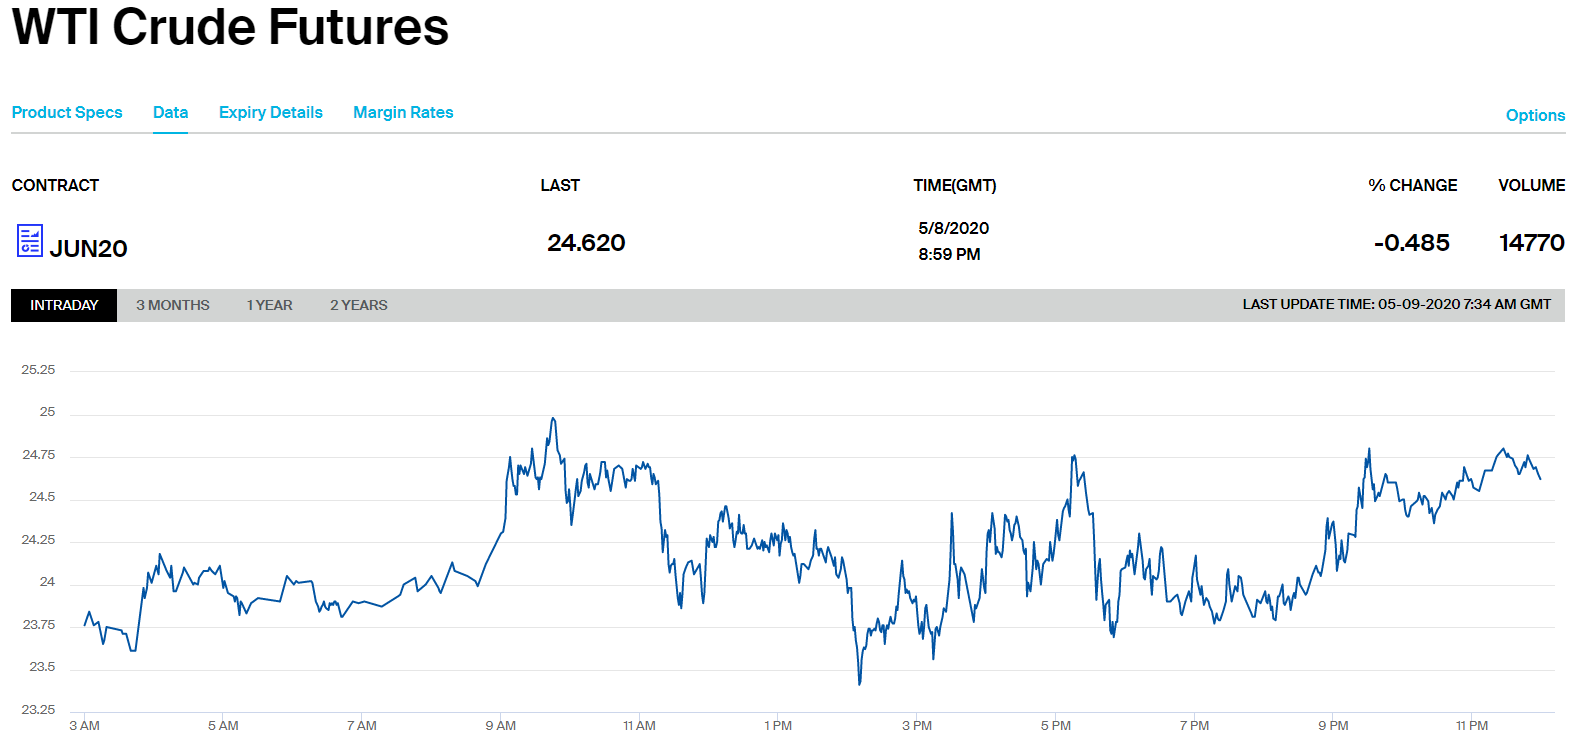Switch chart to 1 YEAR
The height and width of the screenshot is (744, 1588).
point(270,305)
